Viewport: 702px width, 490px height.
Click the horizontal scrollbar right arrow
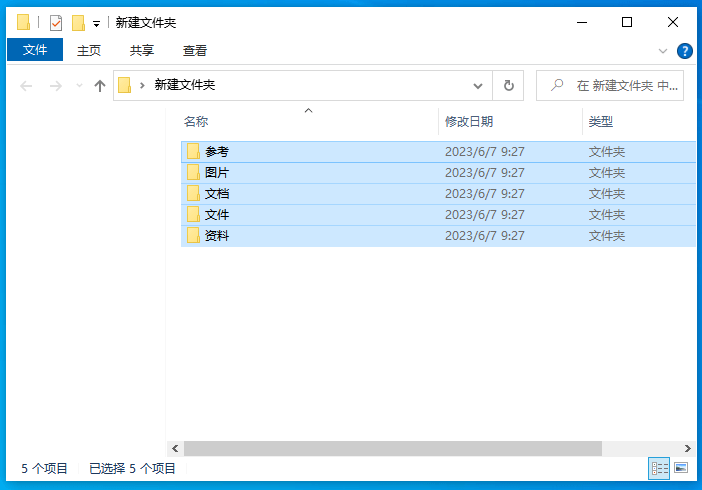tap(688, 448)
